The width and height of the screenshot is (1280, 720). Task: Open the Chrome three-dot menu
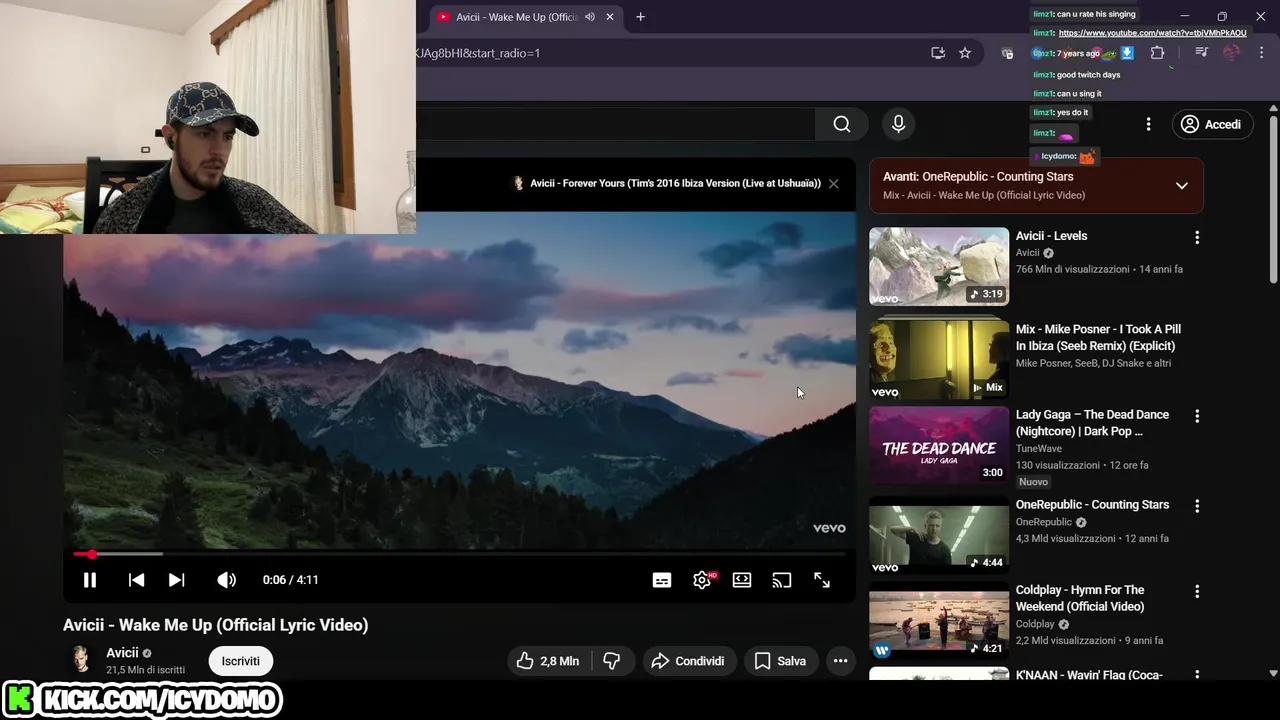click(x=1263, y=53)
